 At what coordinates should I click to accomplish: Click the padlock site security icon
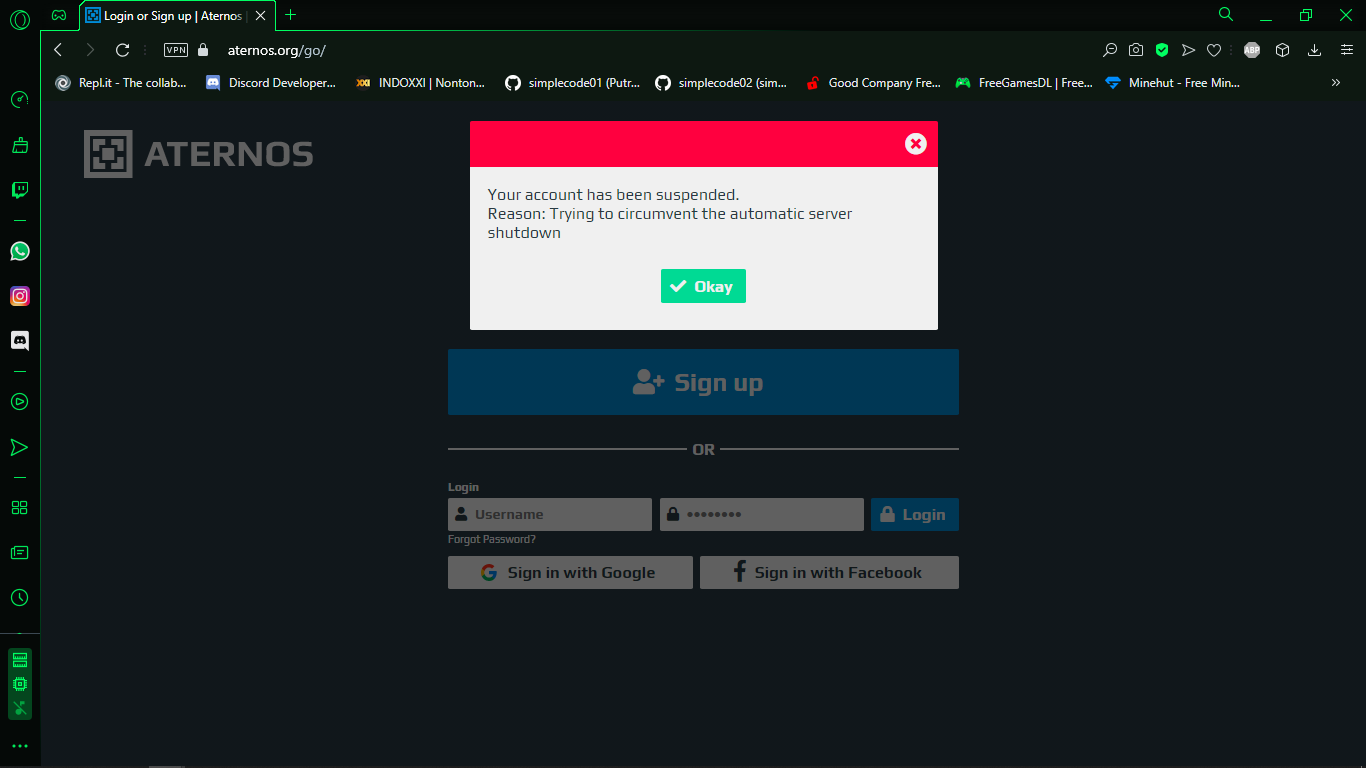pos(204,50)
